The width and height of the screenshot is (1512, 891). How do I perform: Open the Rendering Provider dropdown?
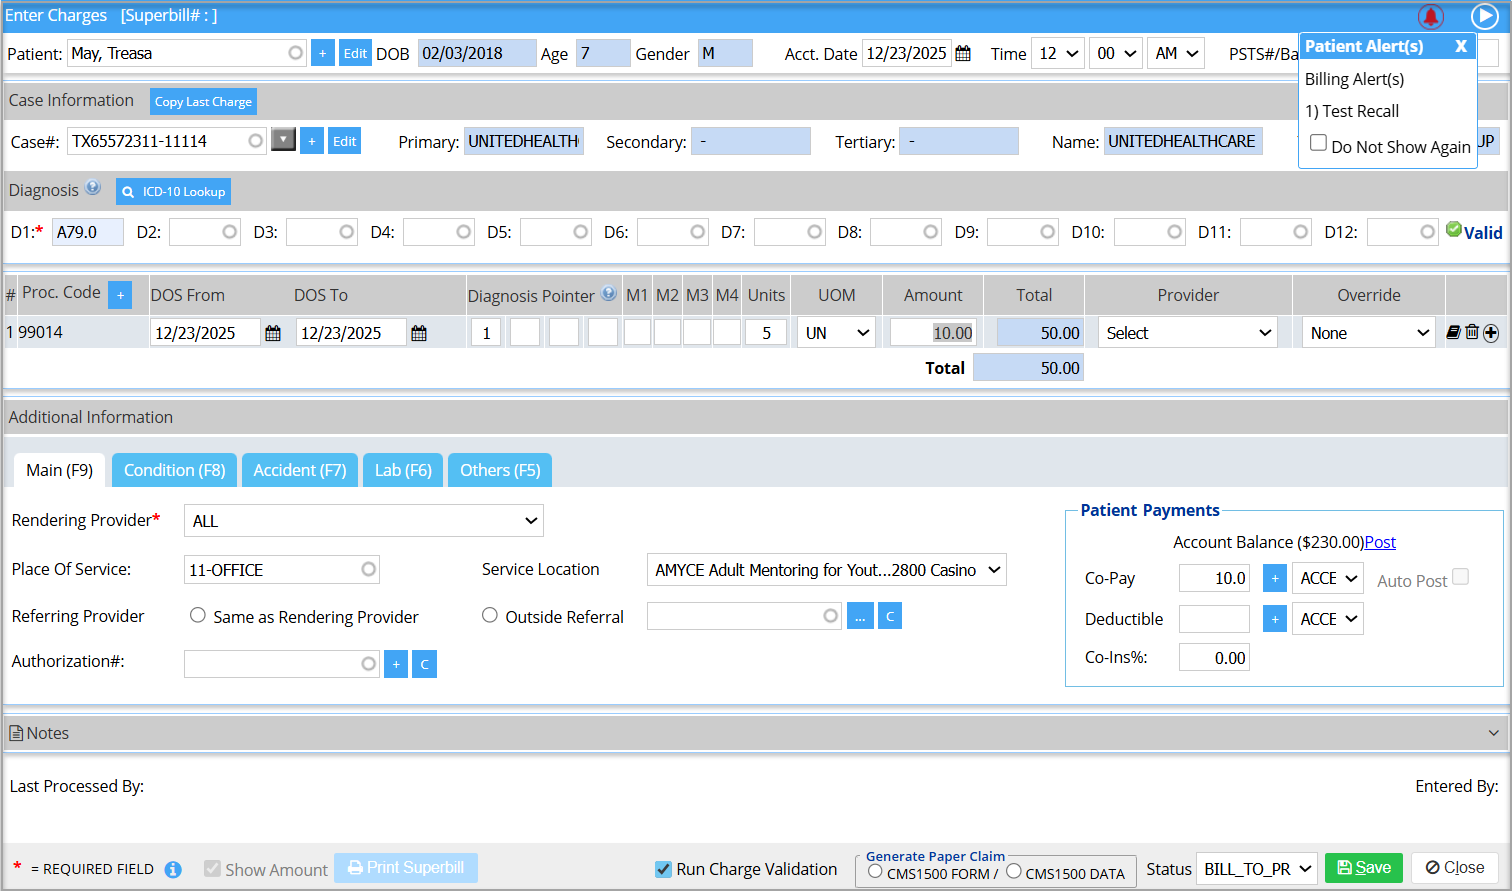tap(364, 521)
